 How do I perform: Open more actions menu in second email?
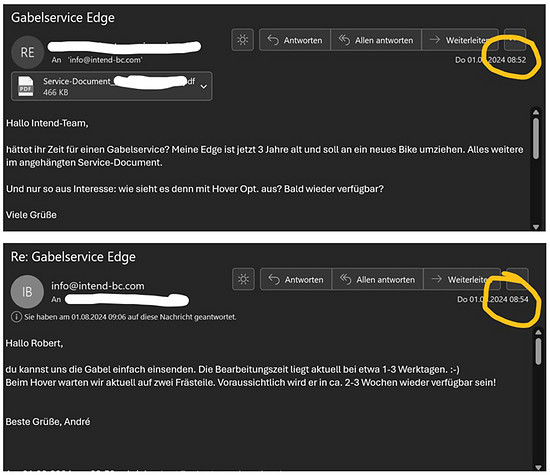pyautogui.click(x=517, y=279)
